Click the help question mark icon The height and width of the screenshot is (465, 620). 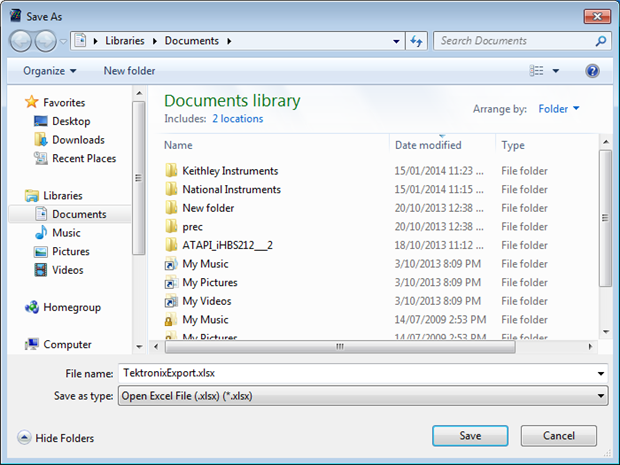(x=591, y=71)
